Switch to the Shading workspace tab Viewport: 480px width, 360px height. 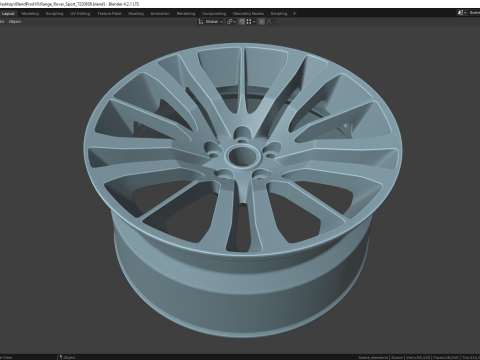coord(136,14)
